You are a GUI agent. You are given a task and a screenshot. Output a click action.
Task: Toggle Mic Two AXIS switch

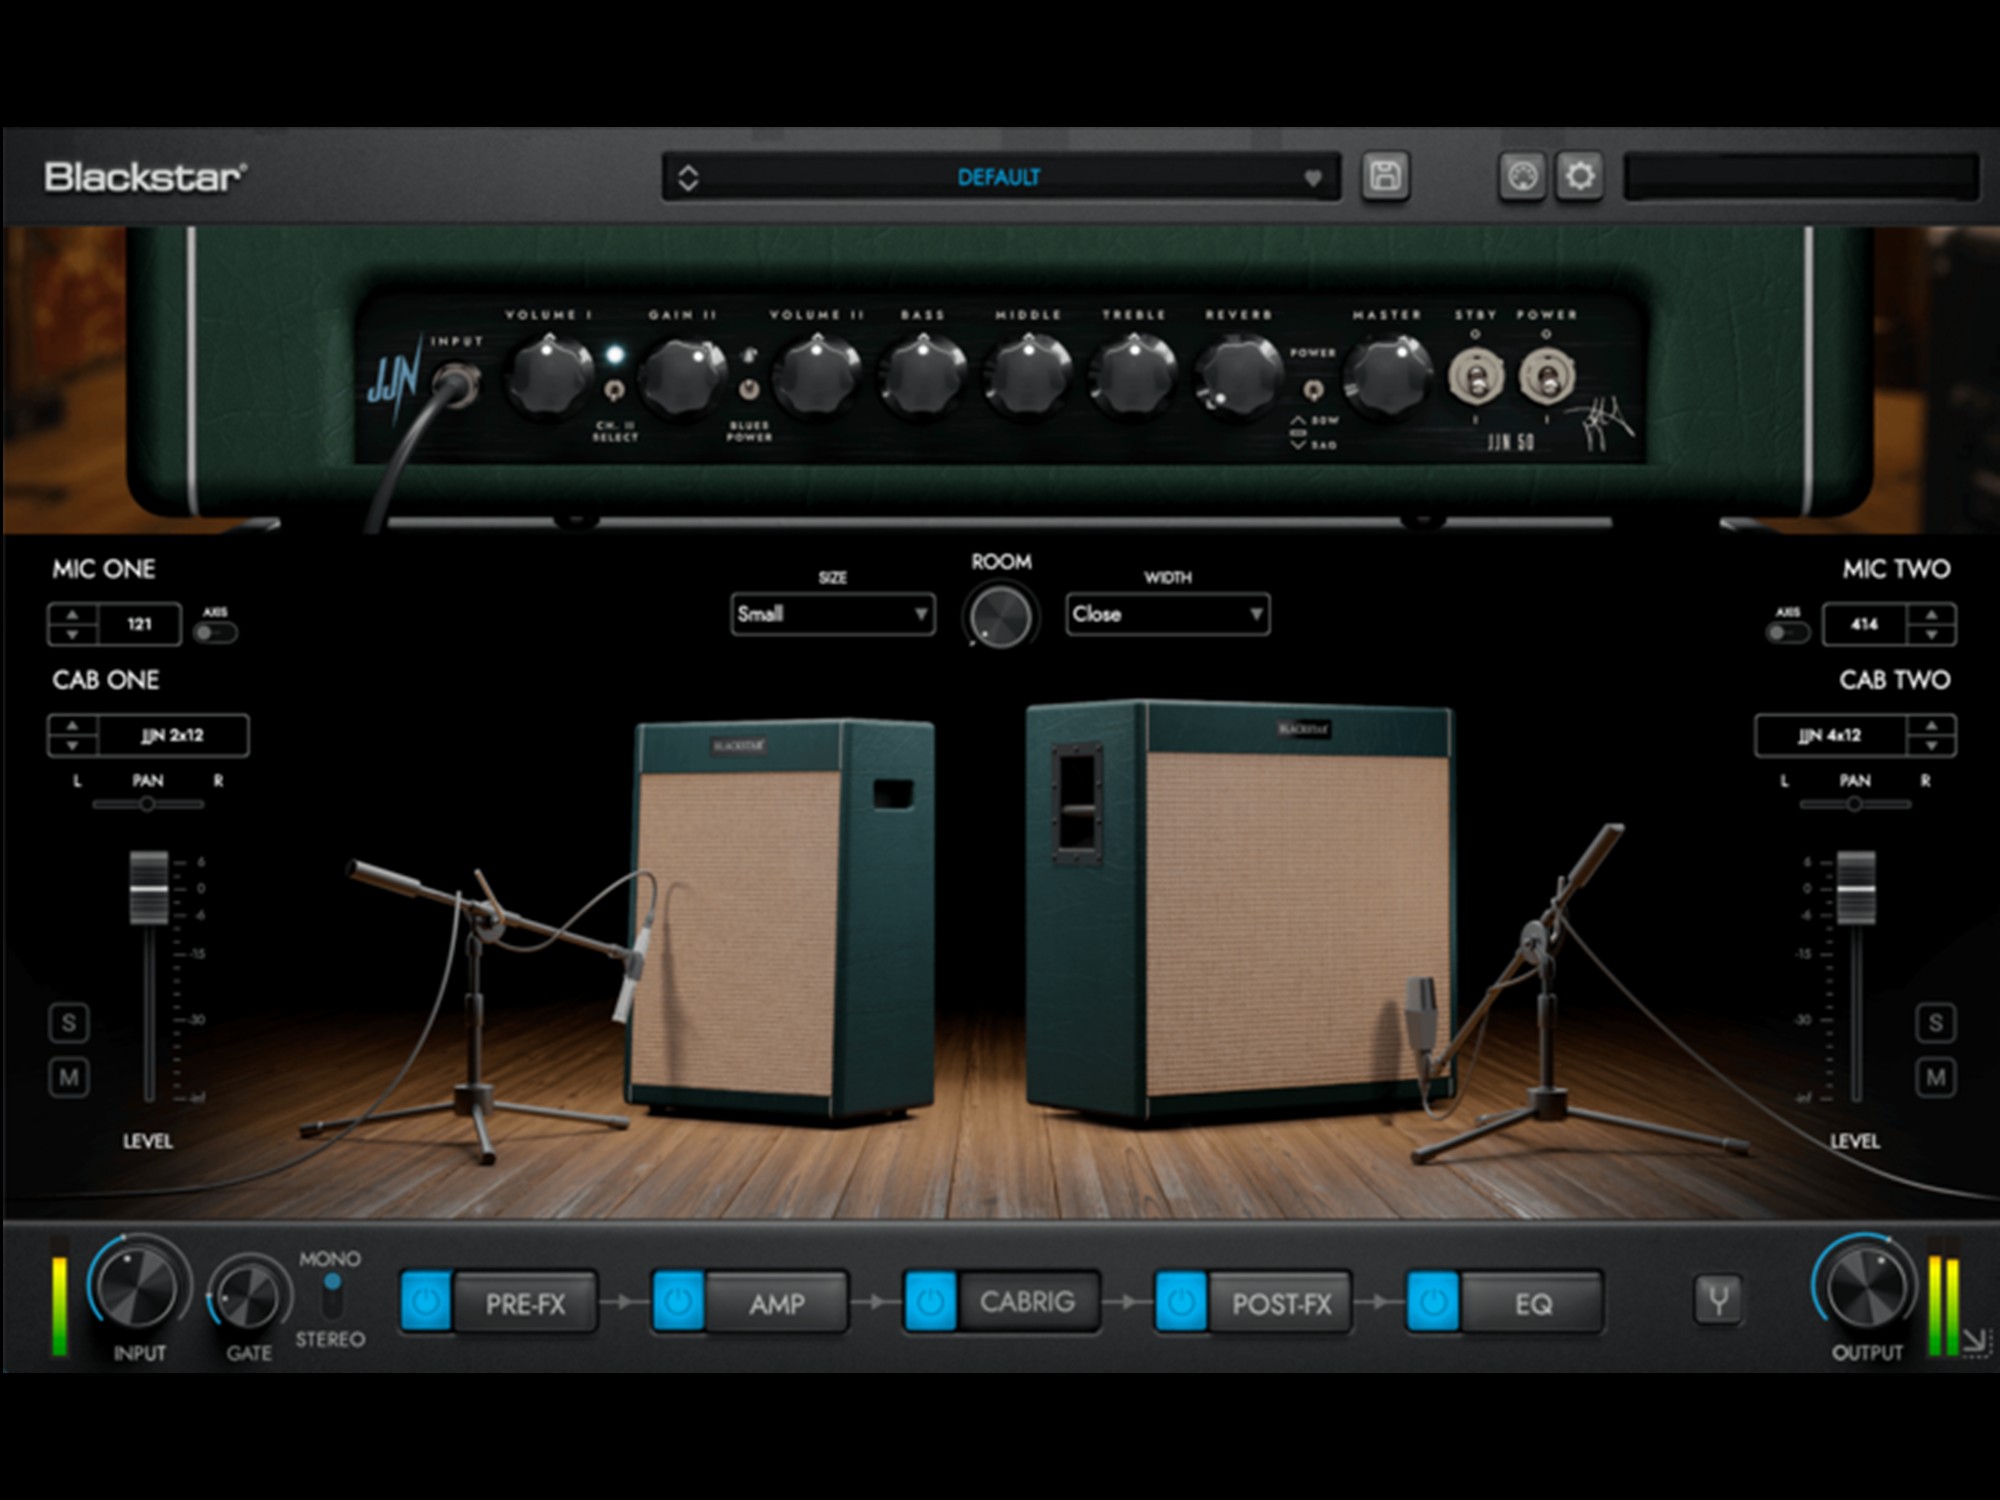point(1787,633)
